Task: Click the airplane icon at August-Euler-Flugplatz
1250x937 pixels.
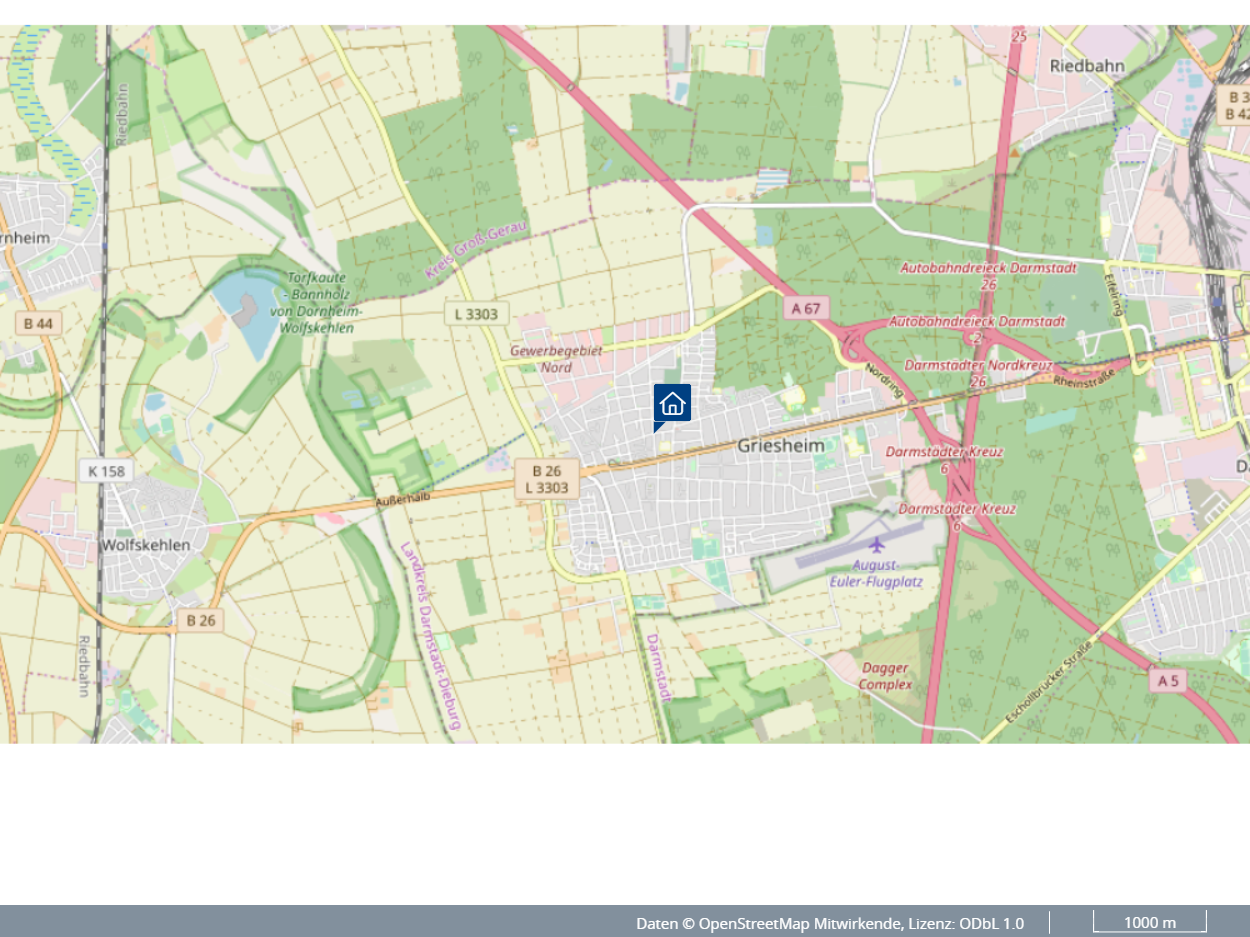Action: tap(877, 545)
